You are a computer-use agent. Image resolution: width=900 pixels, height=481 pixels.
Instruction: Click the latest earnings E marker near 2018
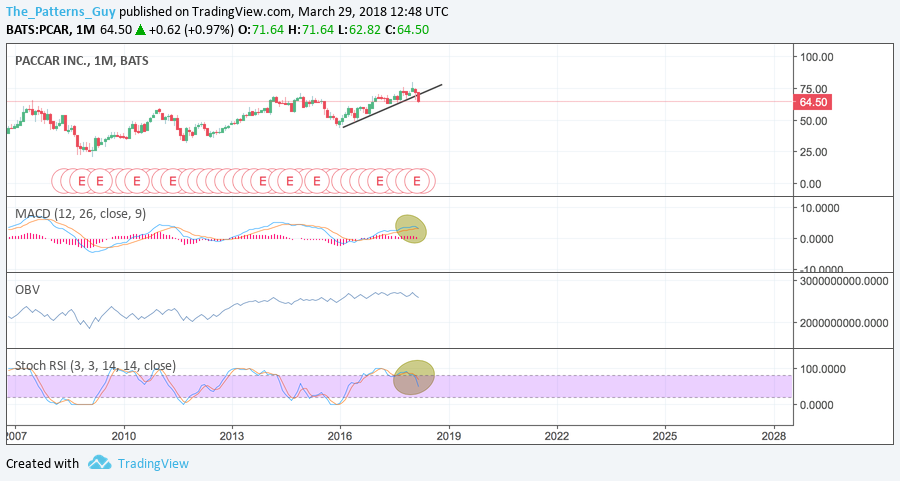pyautogui.click(x=417, y=181)
